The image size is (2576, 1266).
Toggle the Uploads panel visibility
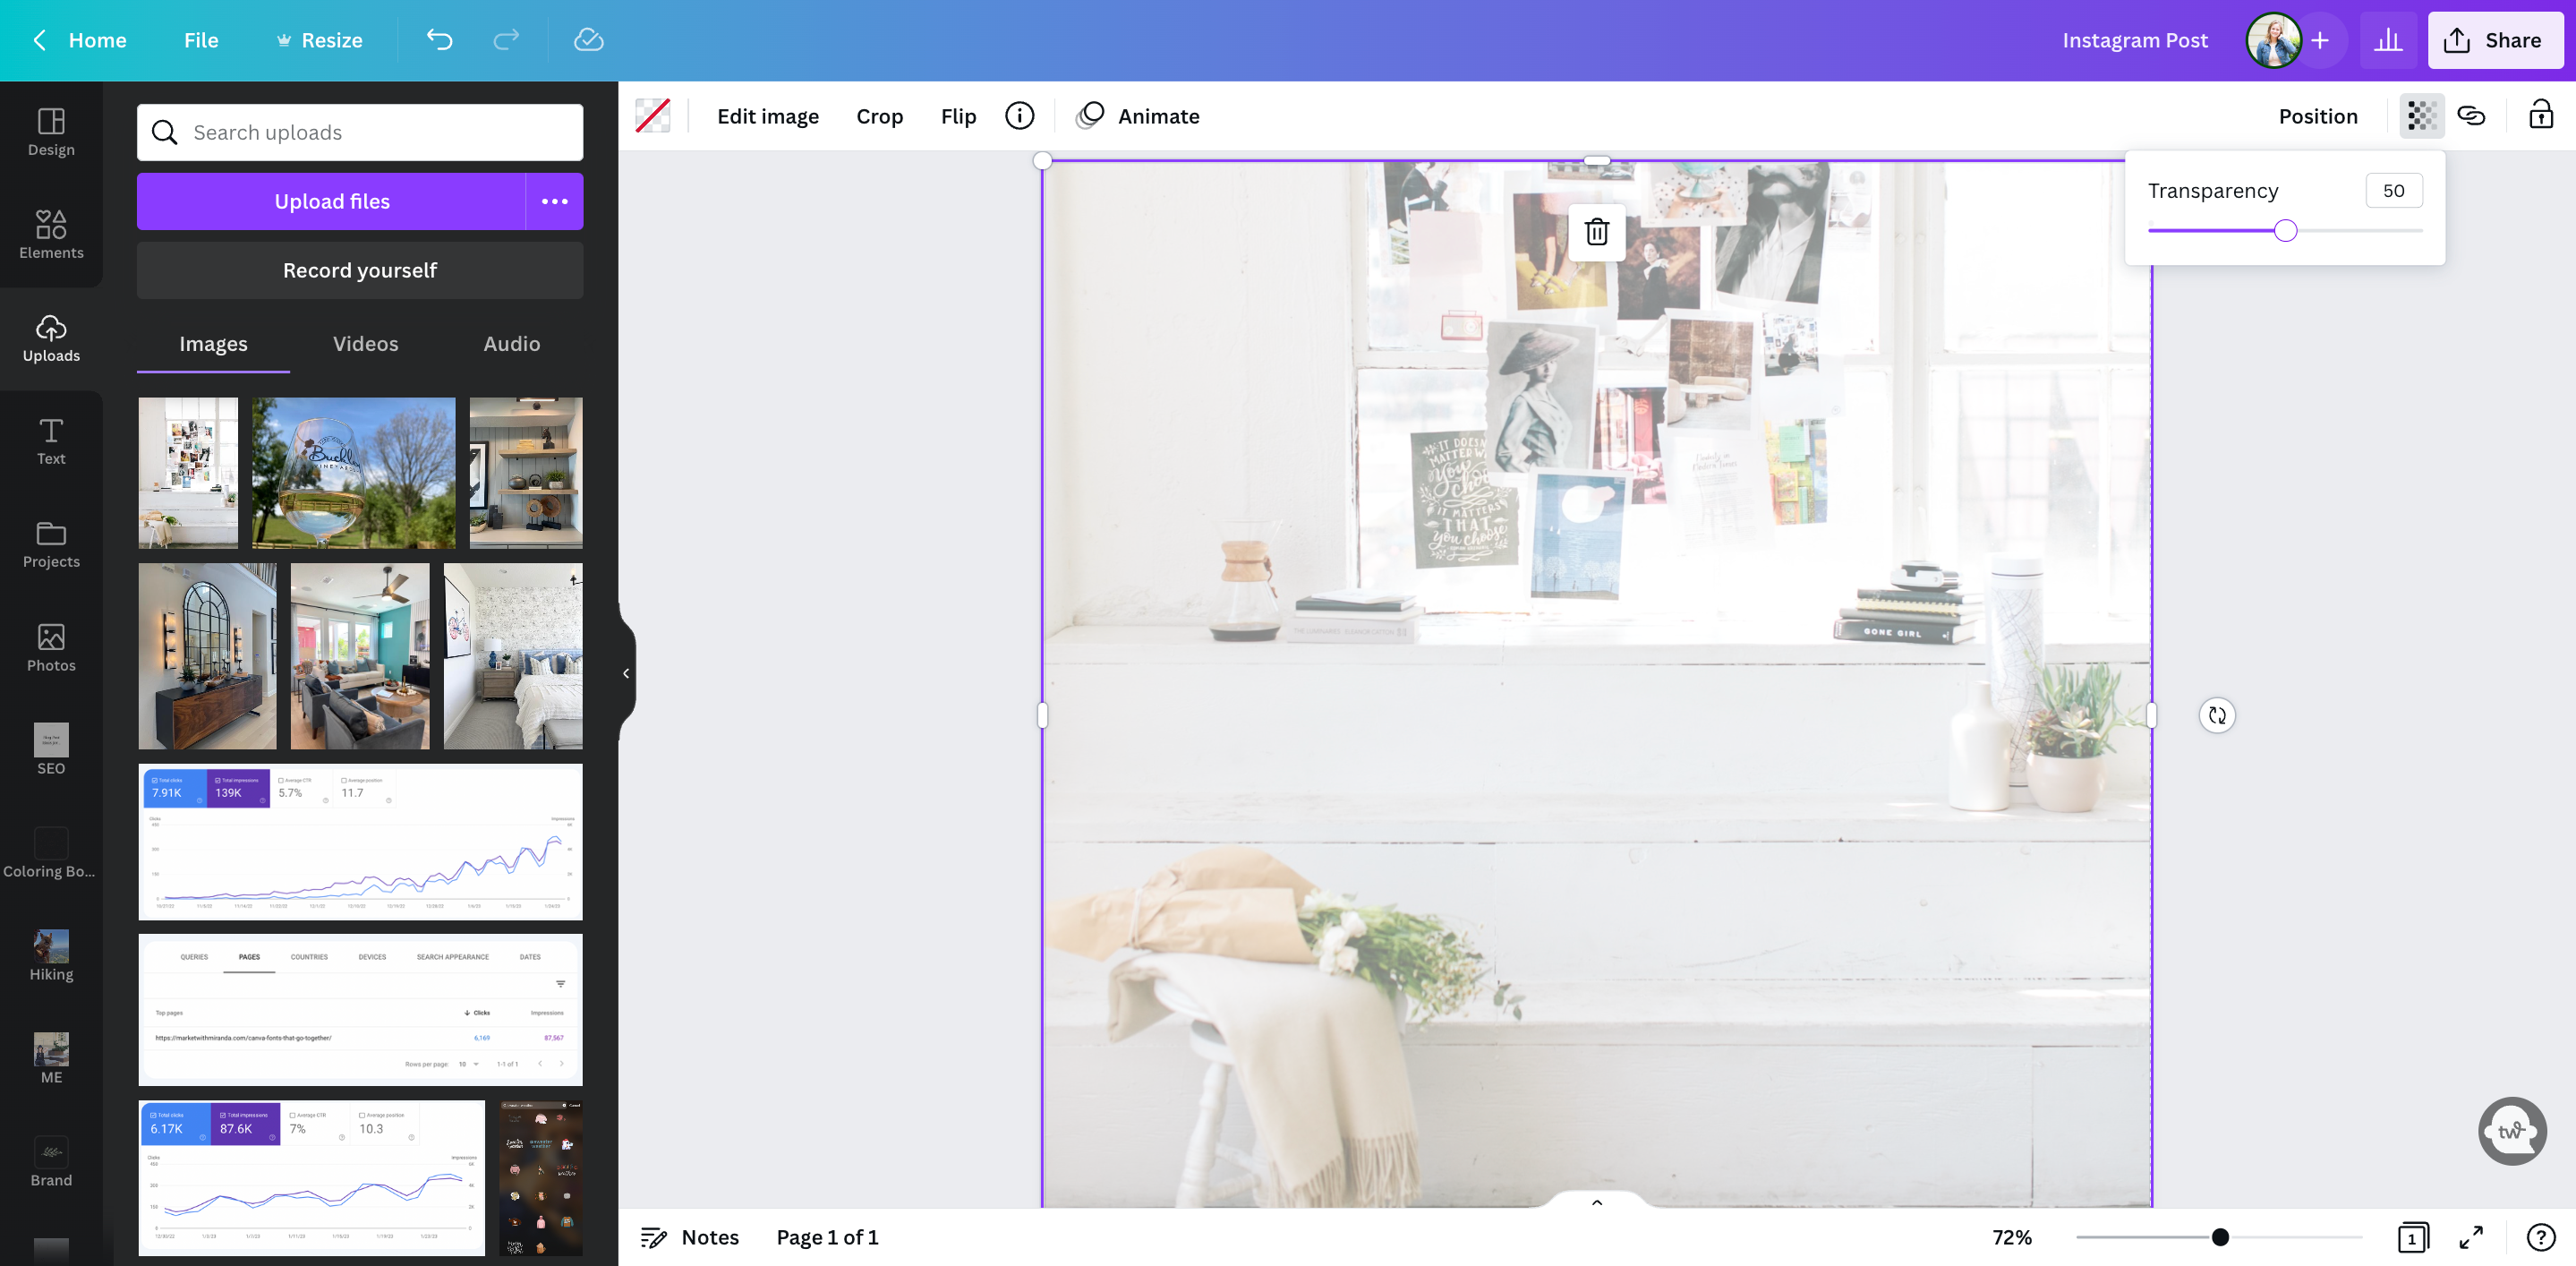click(51, 338)
